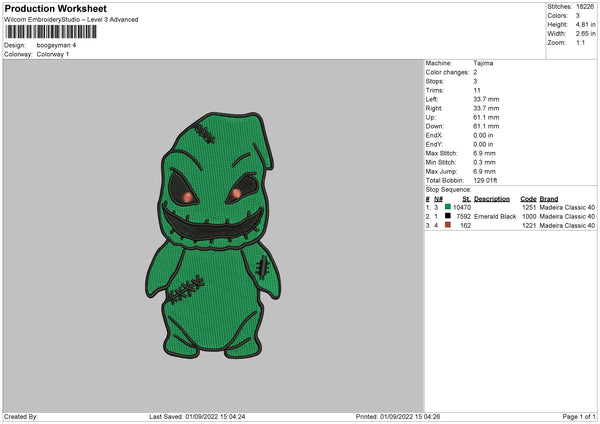The height and width of the screenshot is (424, 600).
Task: Click the design name boogeyman 4
Action: (56, 45)
